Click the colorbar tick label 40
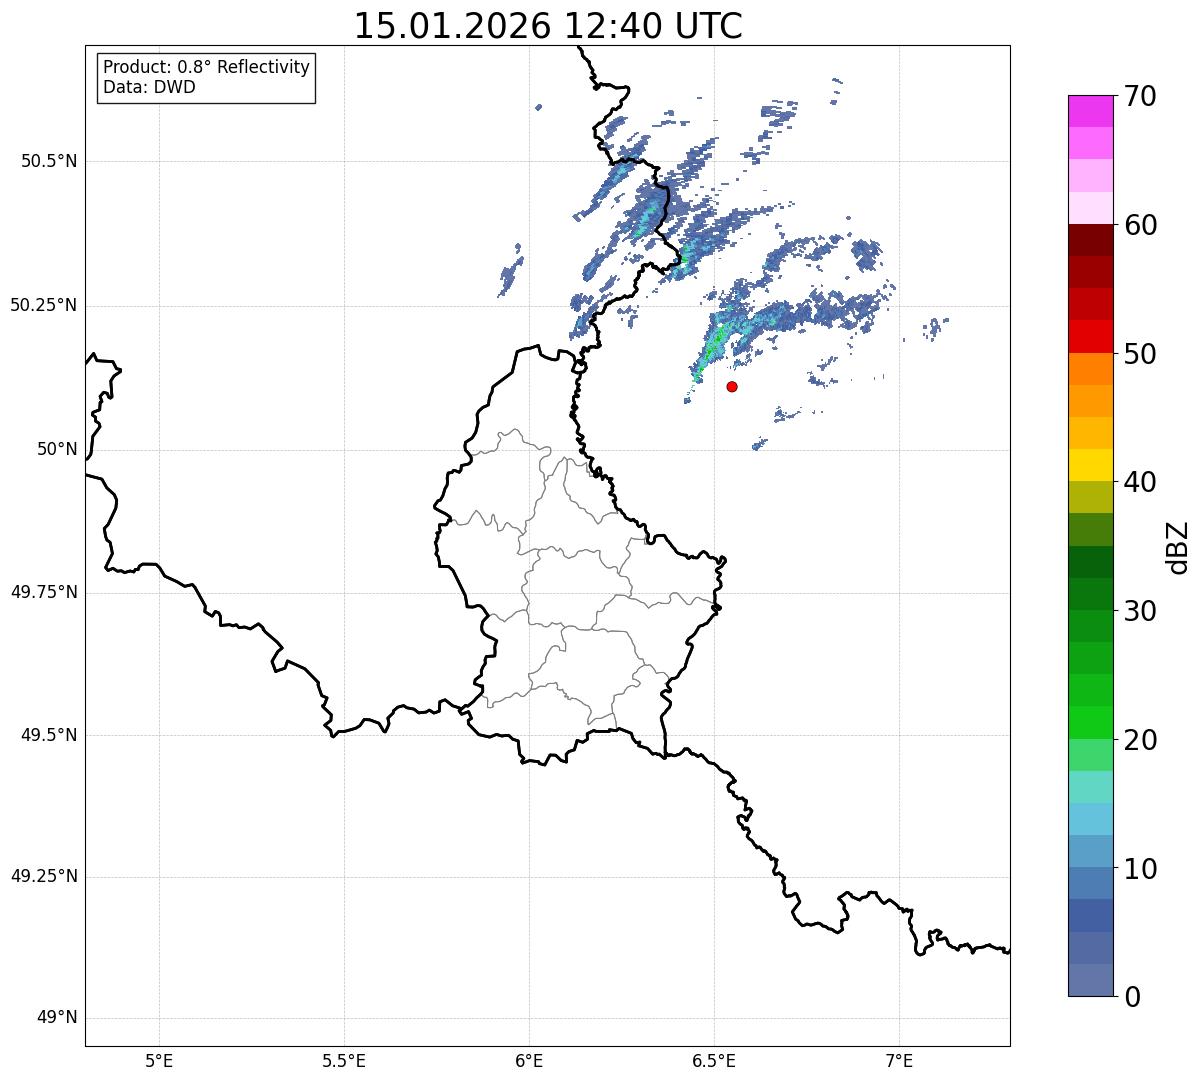This screenshot has height=1081, width=1202. click(1141, 482)
